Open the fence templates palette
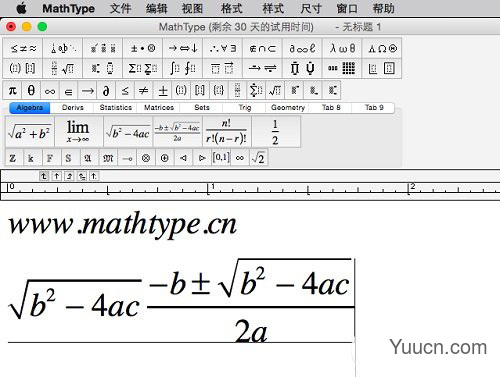The image size is (500, 377). tap(23, 69)
